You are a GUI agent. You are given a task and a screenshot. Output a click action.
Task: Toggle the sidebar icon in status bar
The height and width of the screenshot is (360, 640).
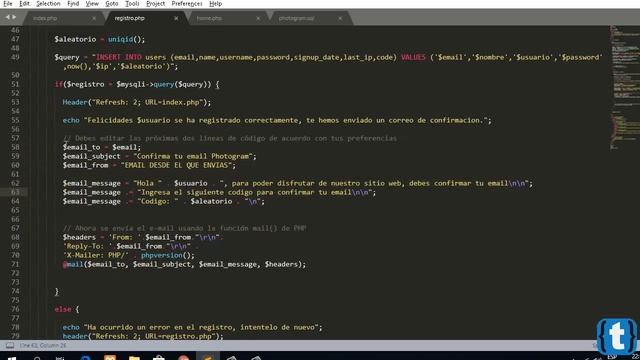[10, 346]
